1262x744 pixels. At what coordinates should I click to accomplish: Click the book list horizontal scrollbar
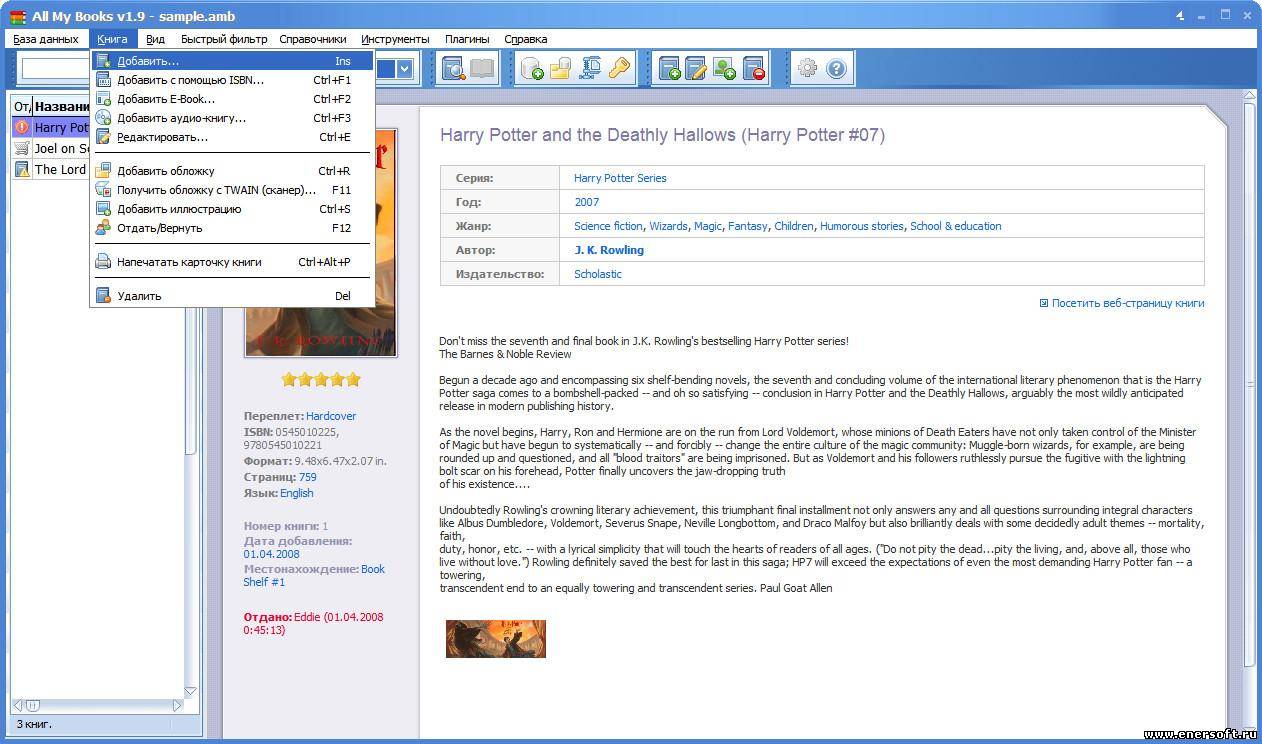pos(97,705)
